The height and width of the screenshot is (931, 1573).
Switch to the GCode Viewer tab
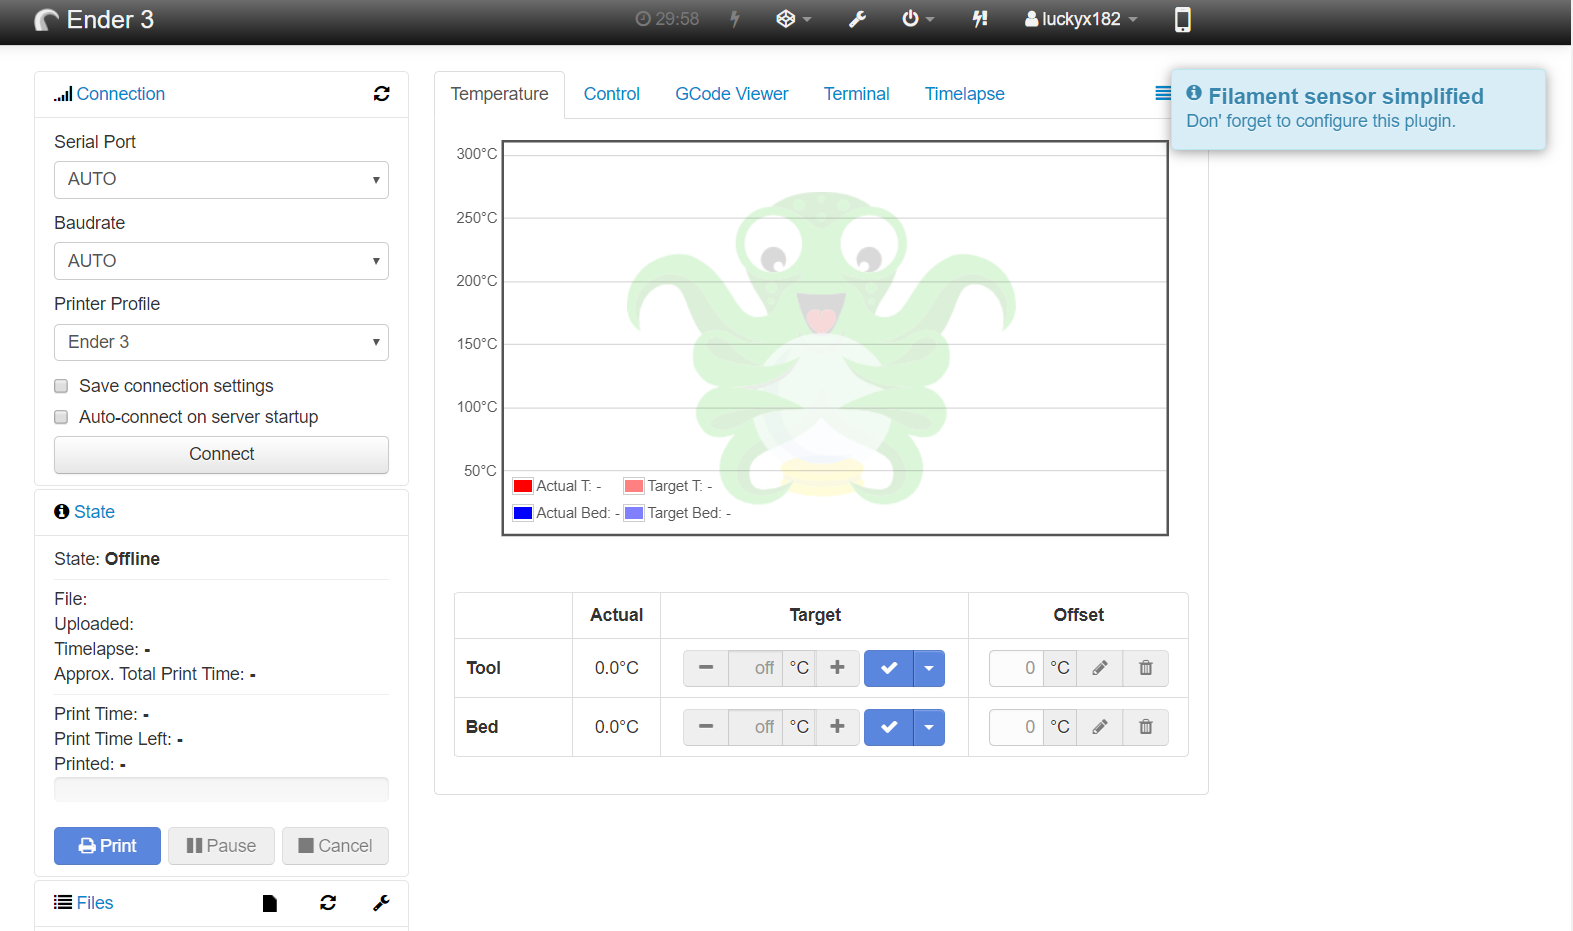732,94
